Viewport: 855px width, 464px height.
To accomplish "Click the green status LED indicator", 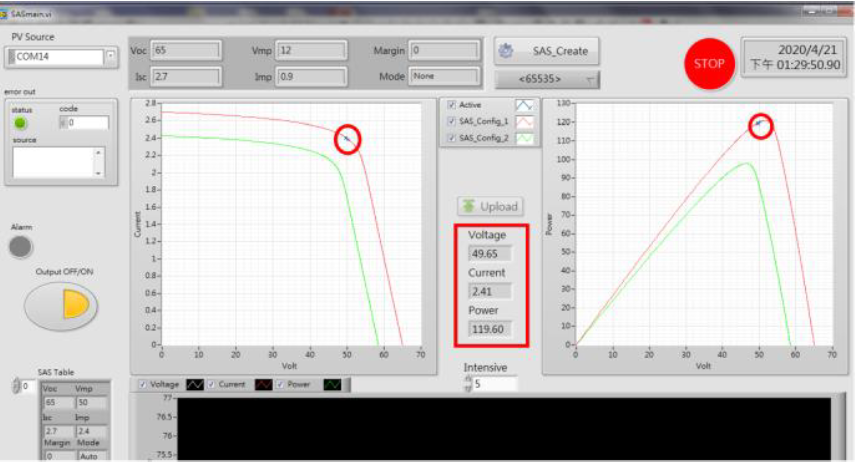I will (x=20, y=123).
